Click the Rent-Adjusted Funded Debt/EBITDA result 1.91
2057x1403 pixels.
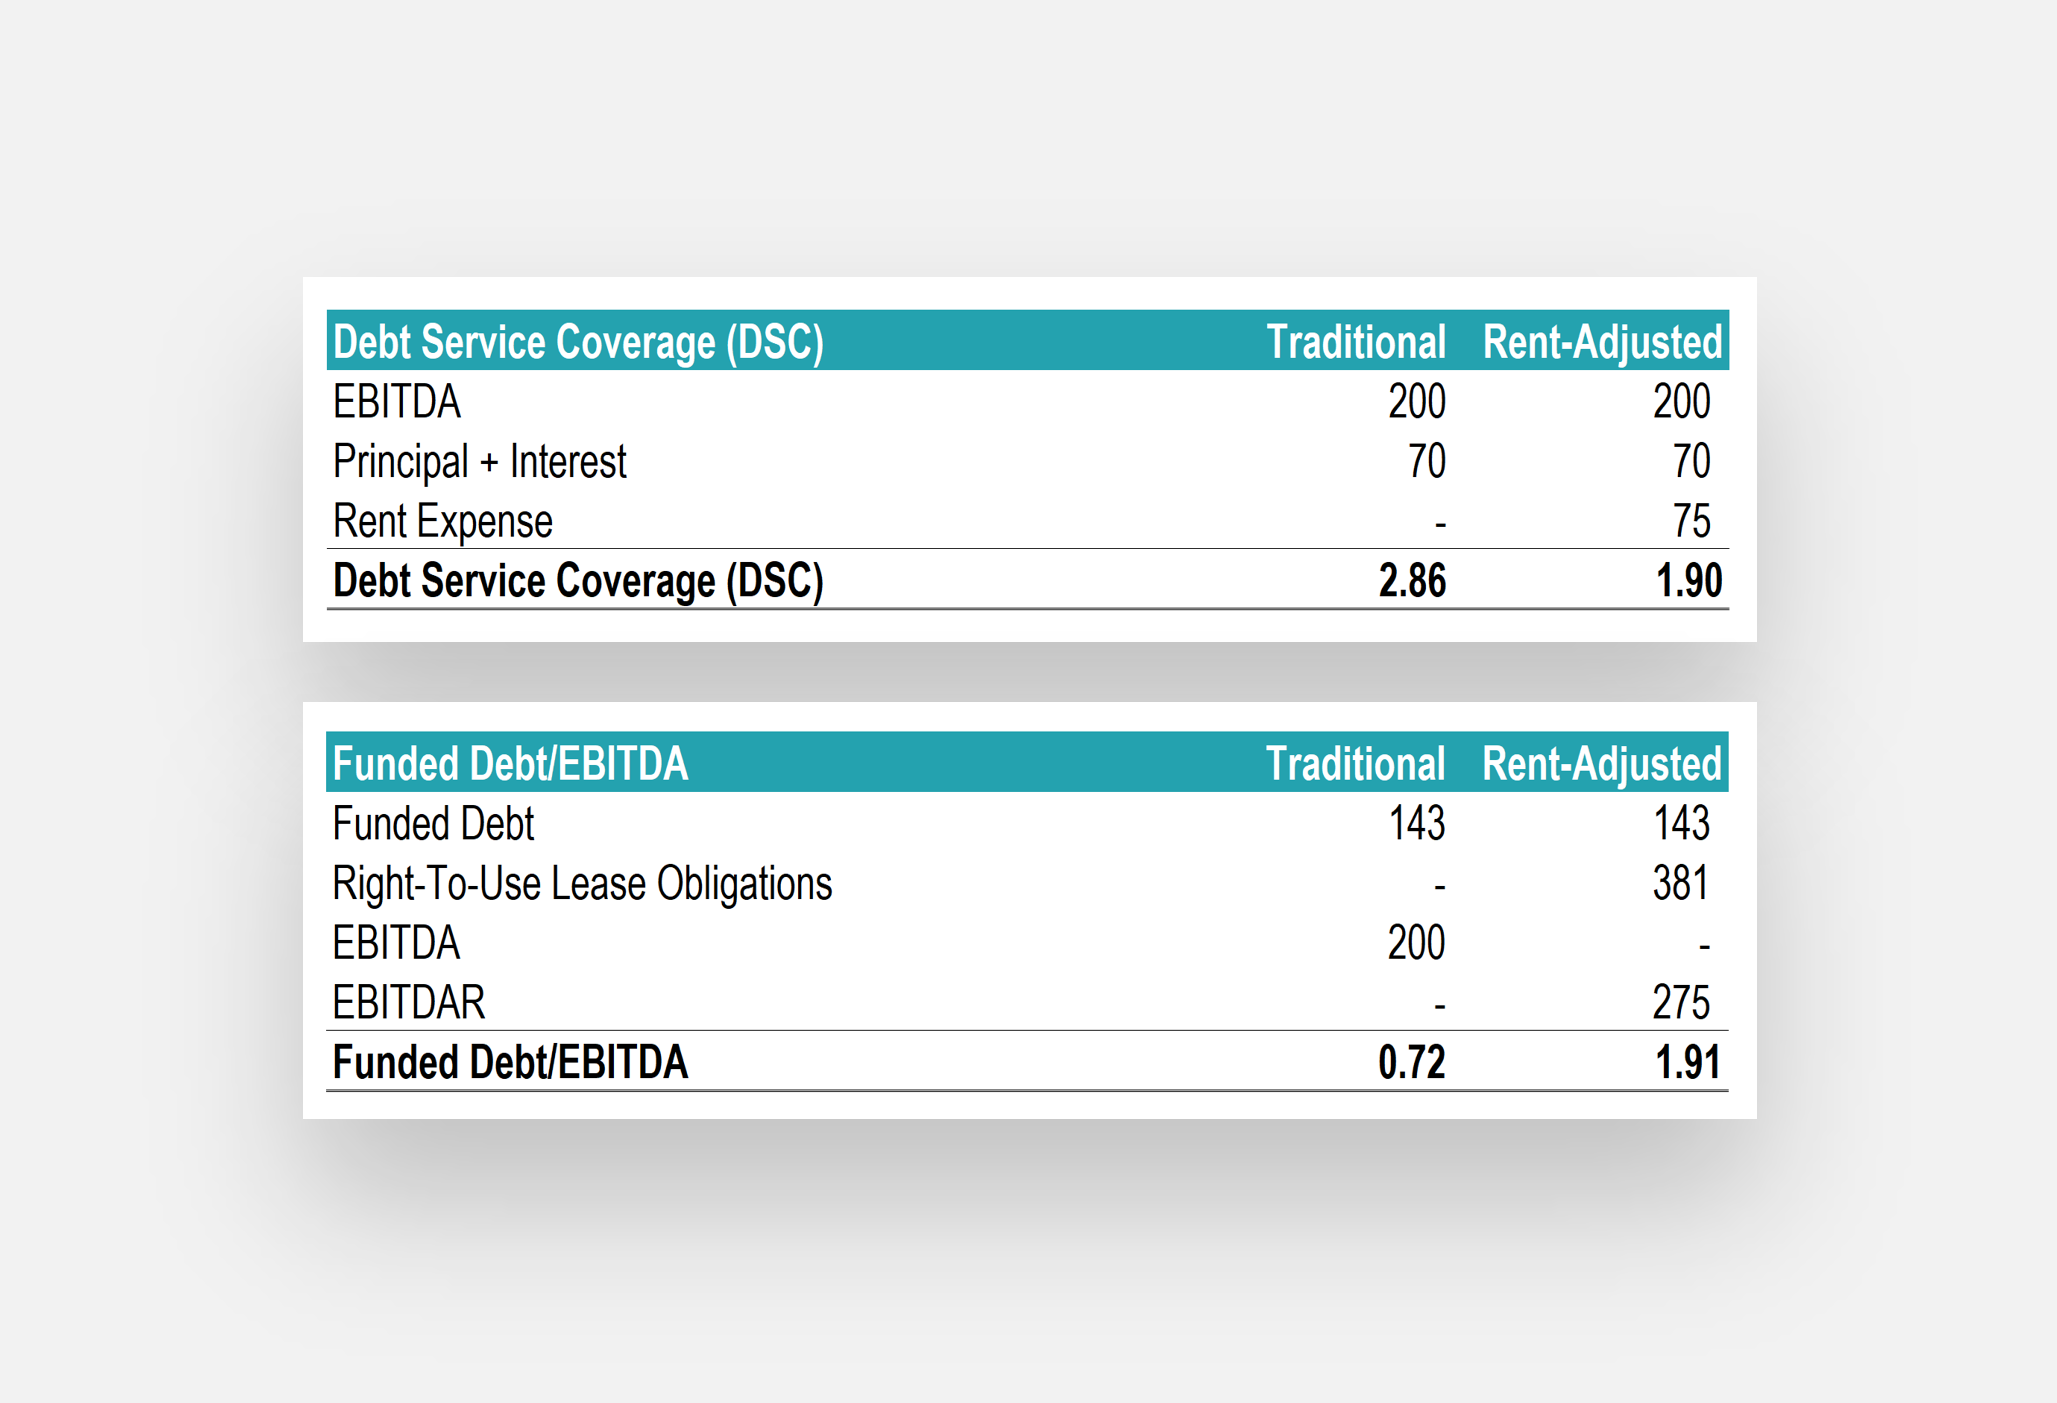[1688, 1063]
